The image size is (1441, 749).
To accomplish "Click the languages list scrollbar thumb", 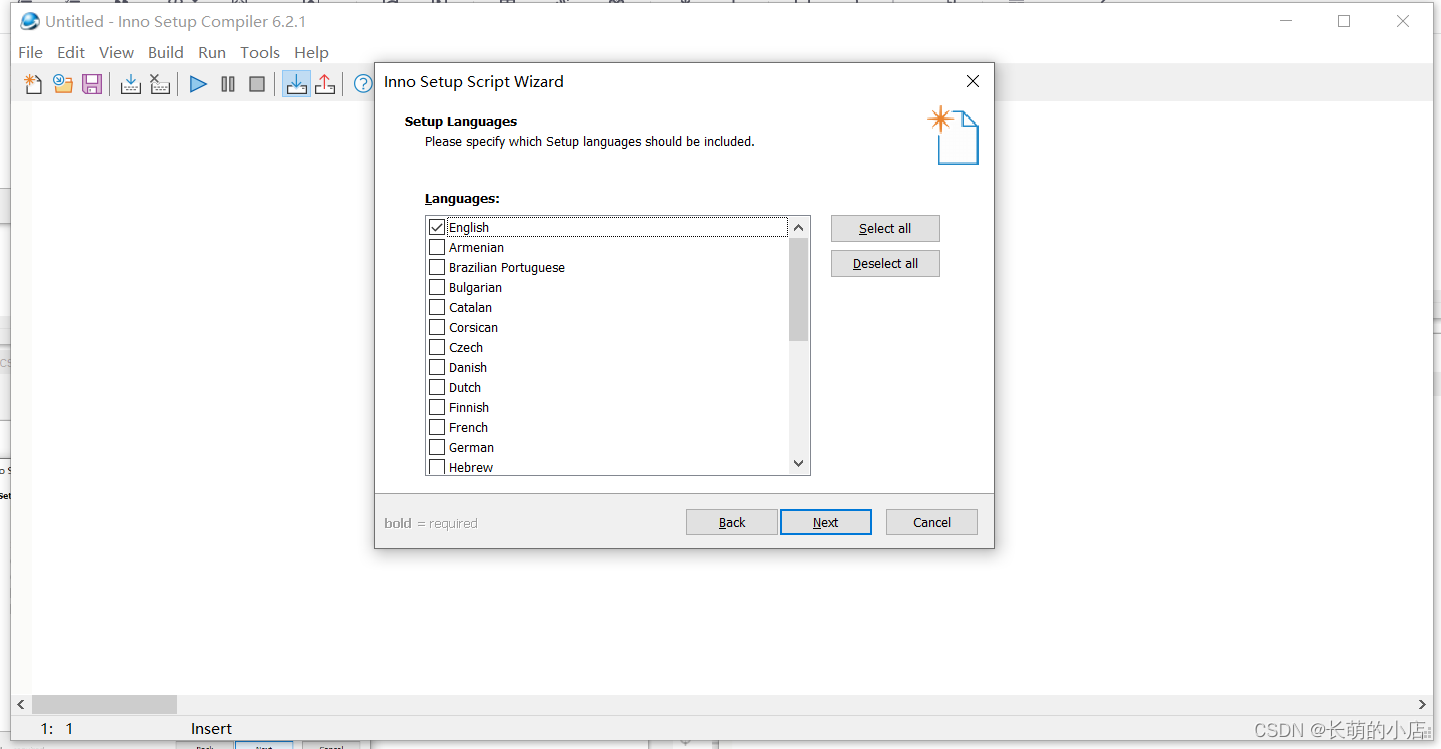I will [798, 289].
